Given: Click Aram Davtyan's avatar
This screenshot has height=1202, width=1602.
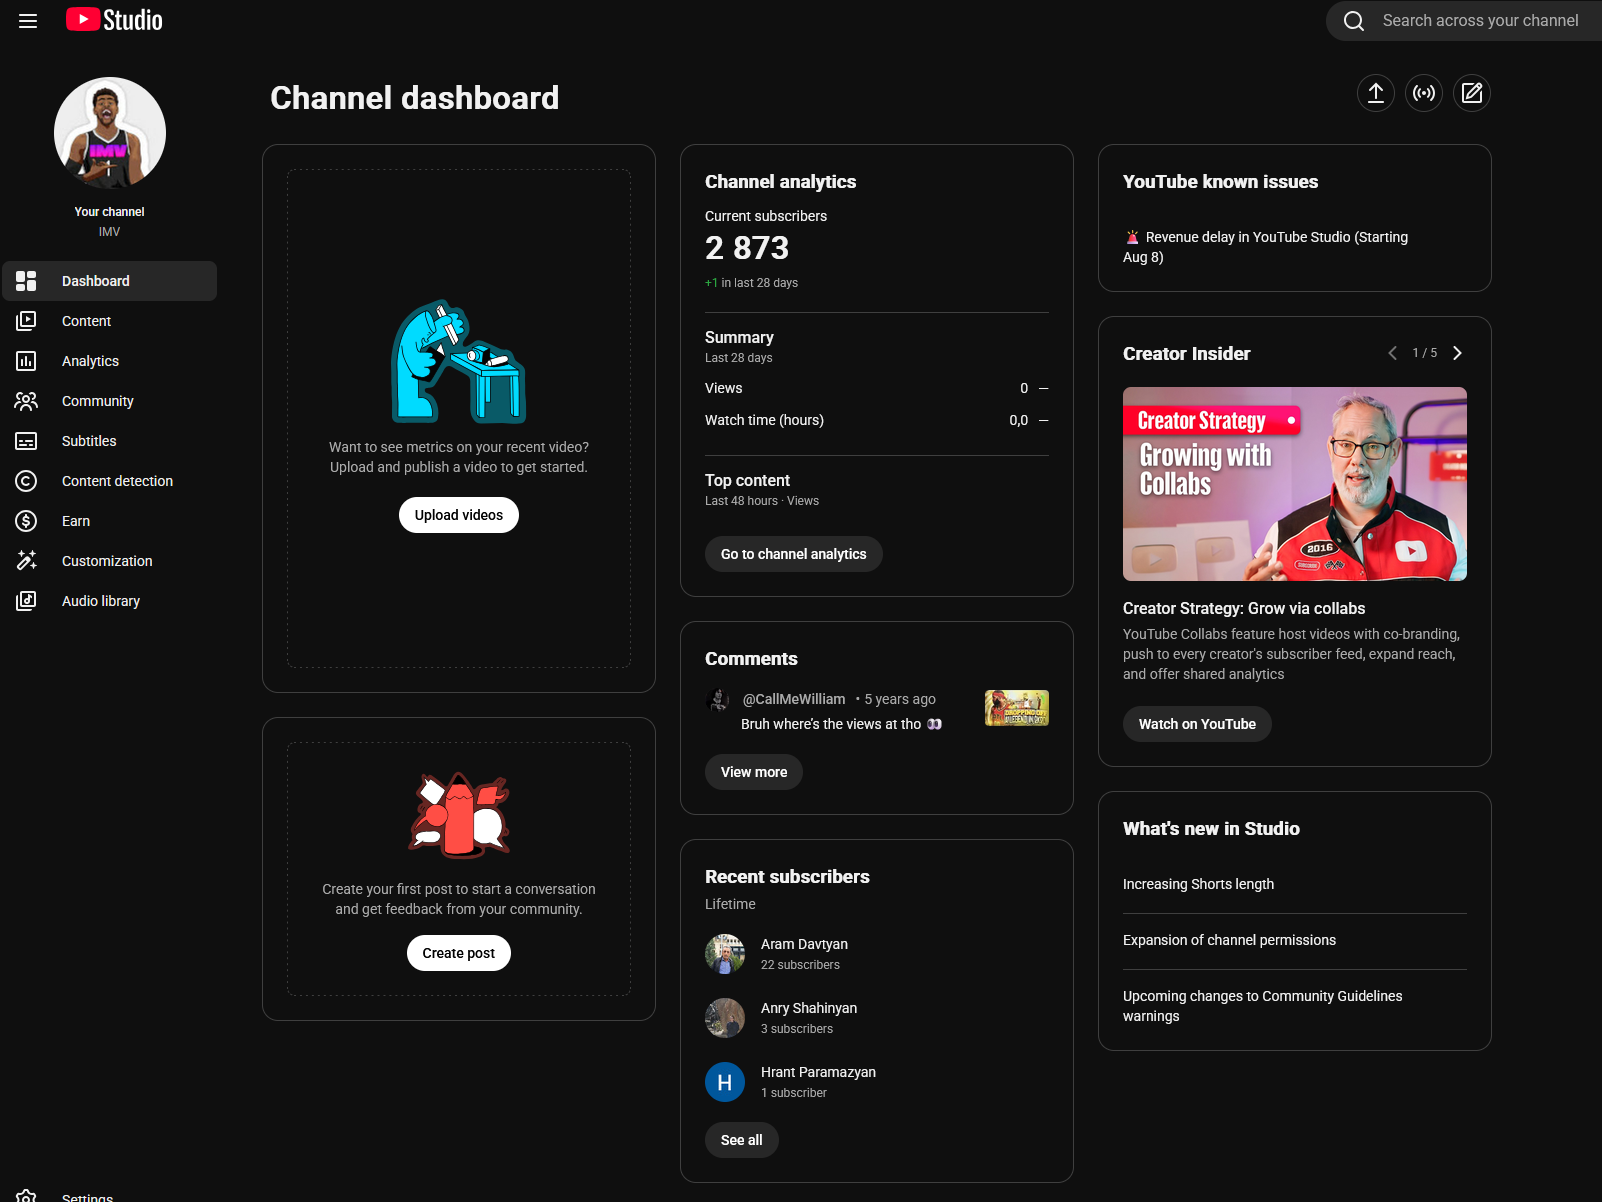Looking at the screenshot, I should [x=725, y=954].
